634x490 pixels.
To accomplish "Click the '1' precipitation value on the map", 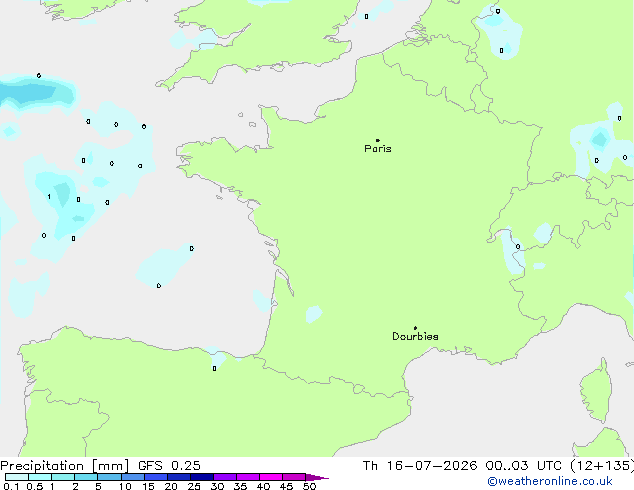I will 49,197.
